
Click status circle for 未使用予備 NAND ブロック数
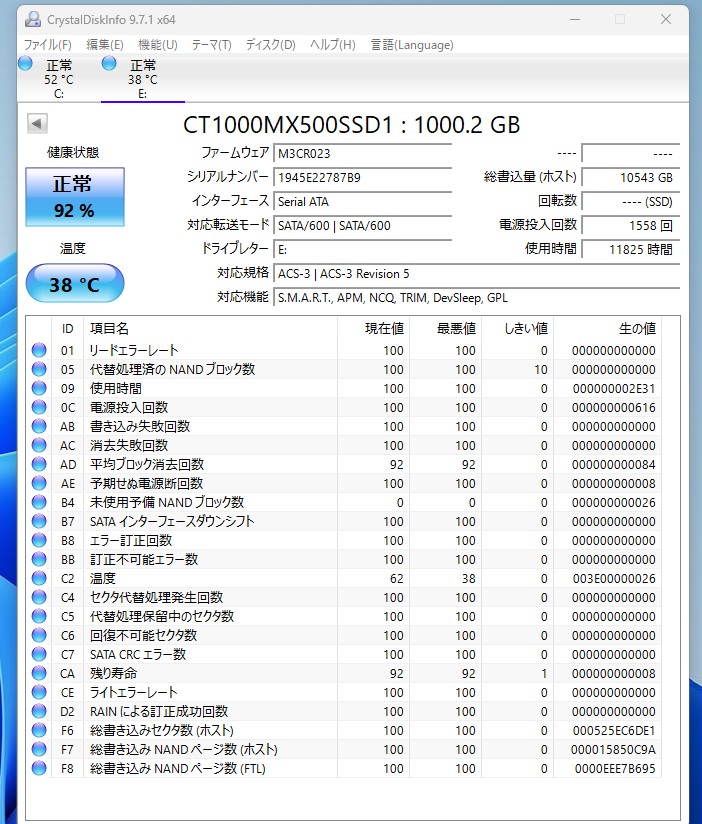[x=39, y=502]
